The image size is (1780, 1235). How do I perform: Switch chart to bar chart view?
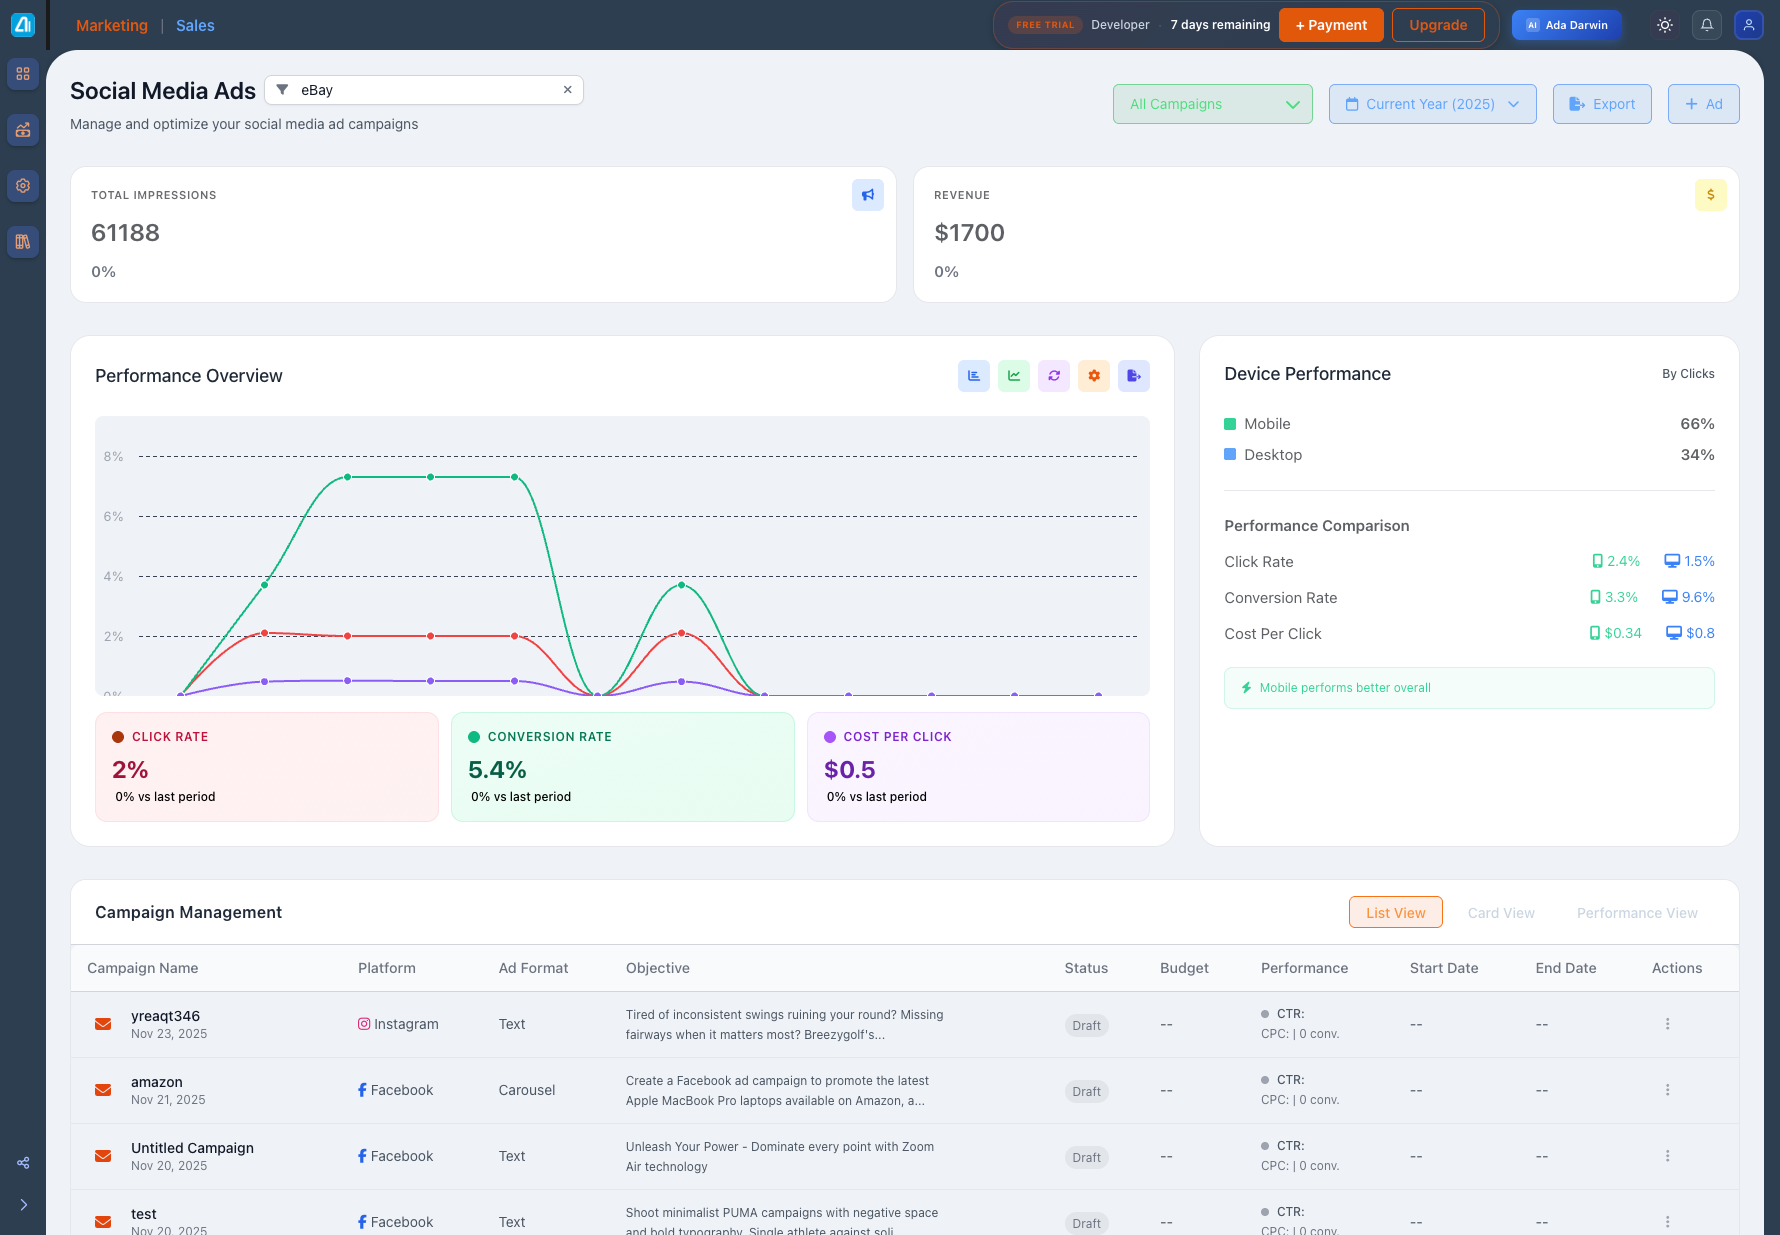[973, 375]
